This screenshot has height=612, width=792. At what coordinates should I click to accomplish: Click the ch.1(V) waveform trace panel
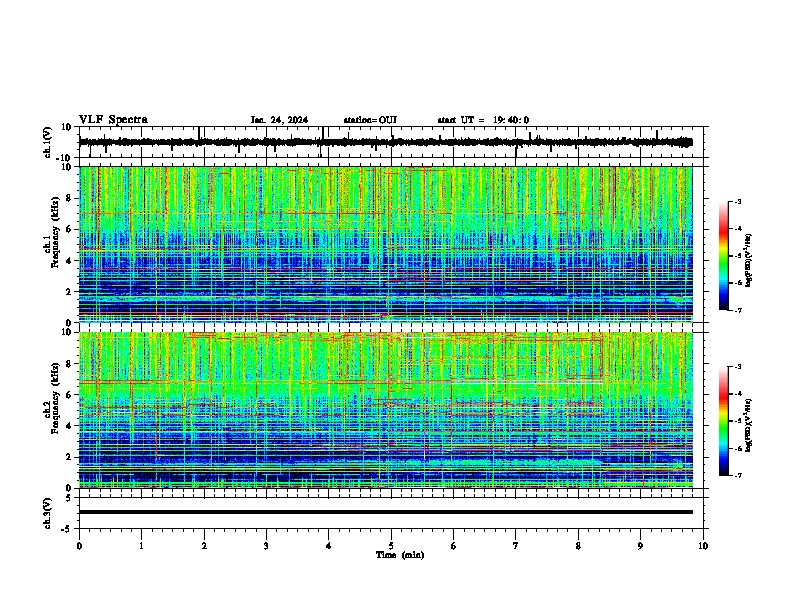coord(391,142)
